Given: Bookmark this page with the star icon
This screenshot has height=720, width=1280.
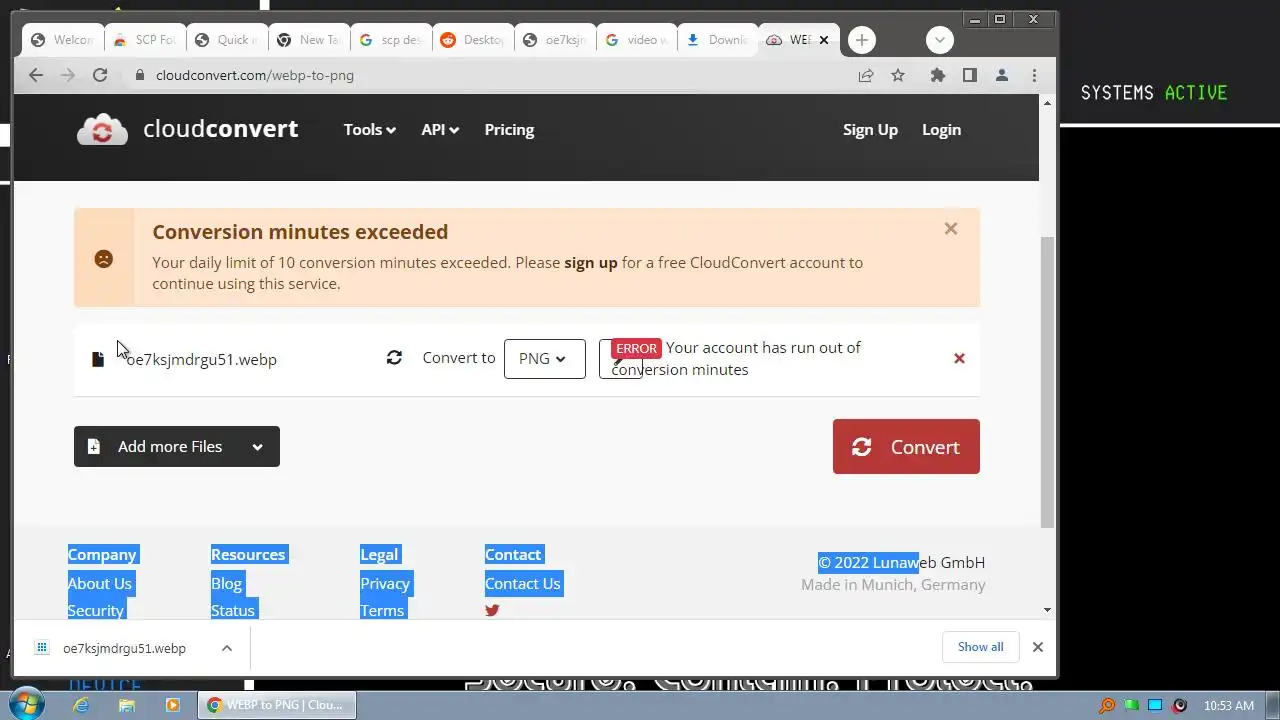Looking at the screenshot, I should 898,75.
